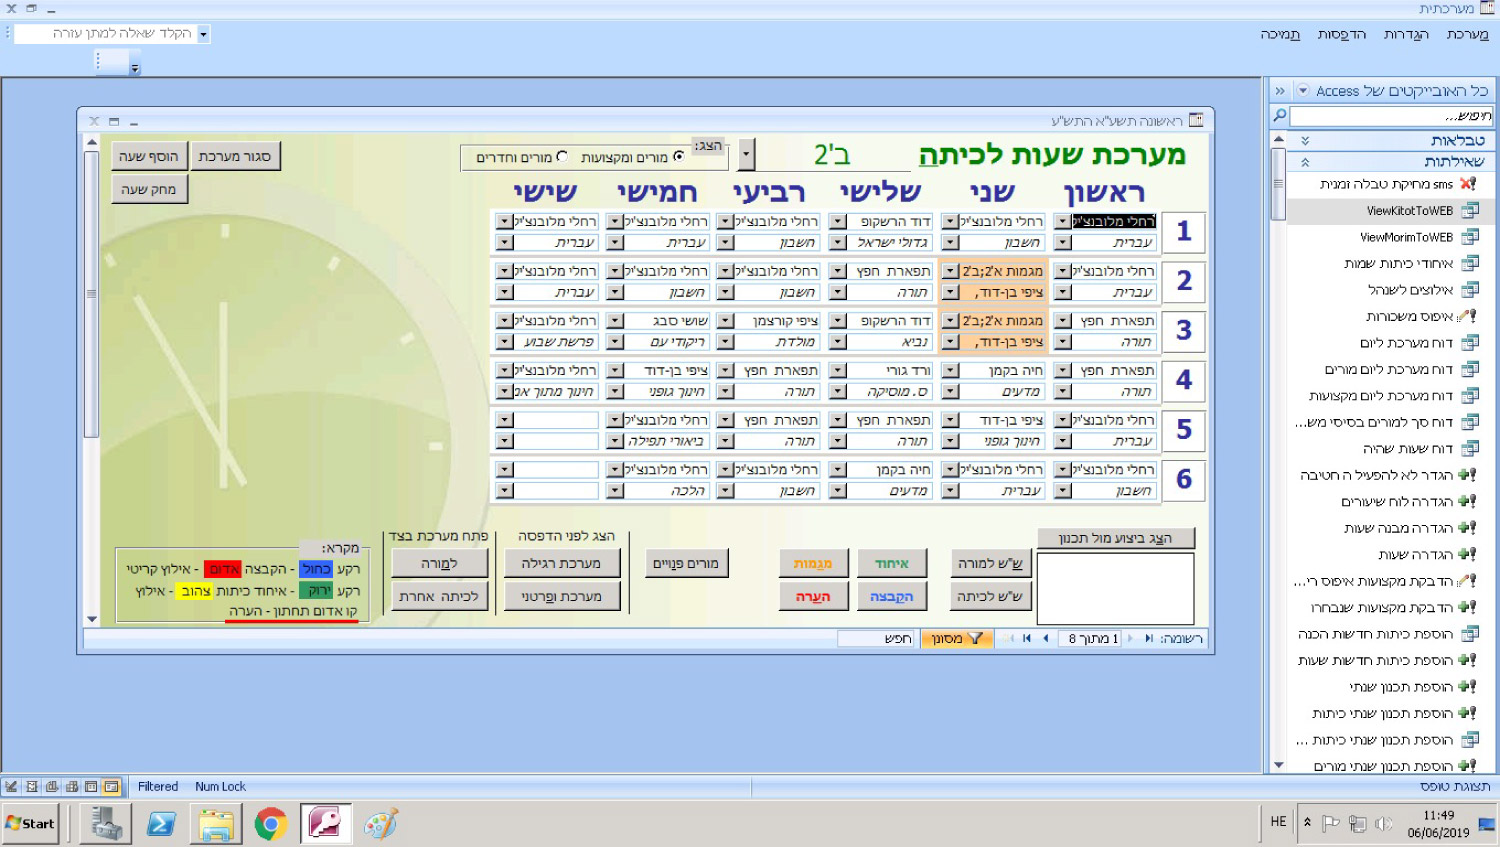
Task: Click the magnifier icon in navigation pane search
Action: tap(1280, 116)
